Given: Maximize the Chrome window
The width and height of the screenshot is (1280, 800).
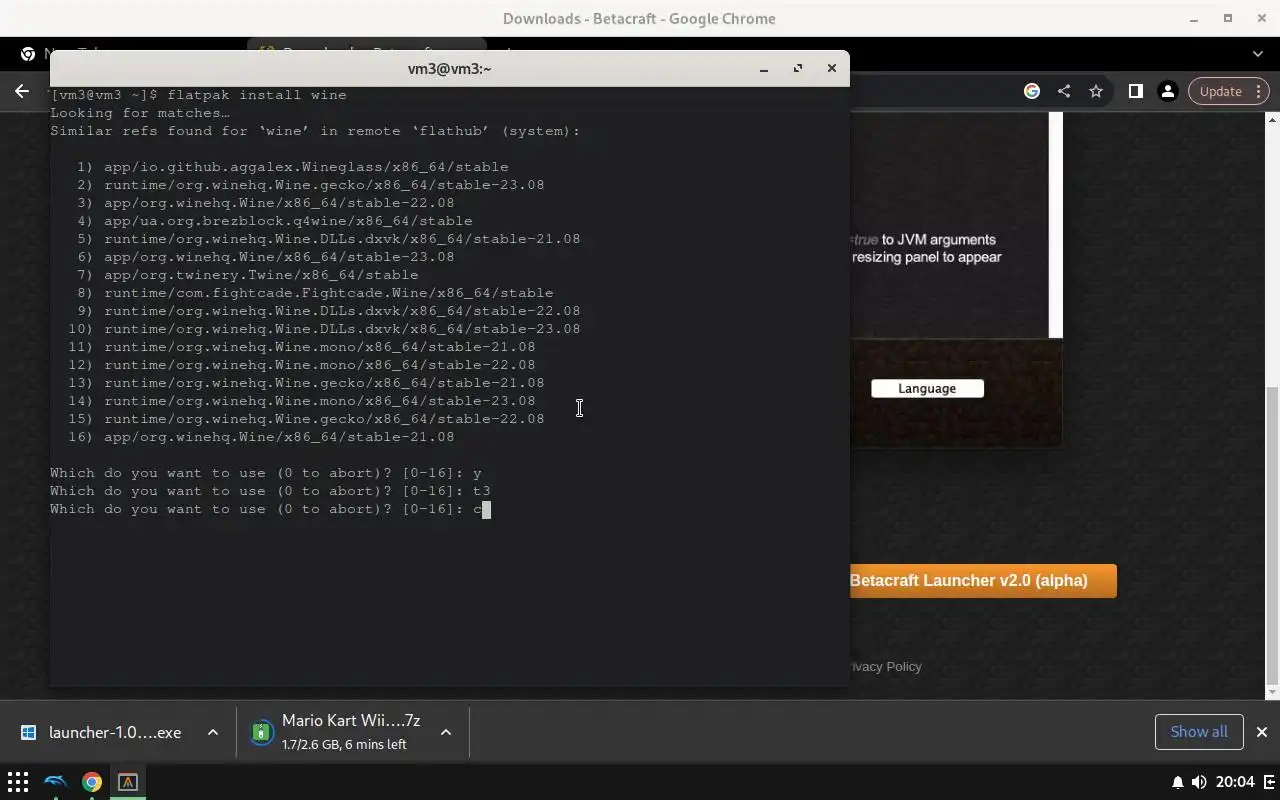Looking at the screenshot, I should [x=1228, y=18].
